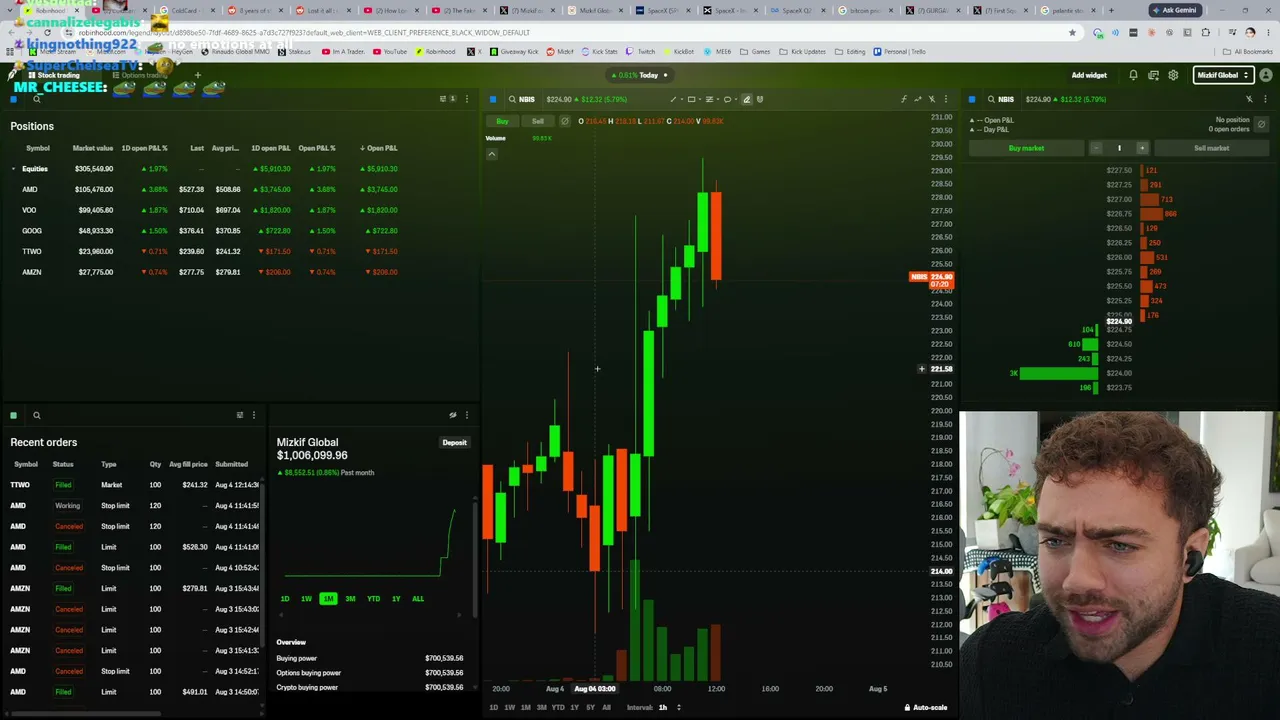Open the order ladder widget three-dot menu
The image size is (1280, 720).
(x=1265, y=99)
